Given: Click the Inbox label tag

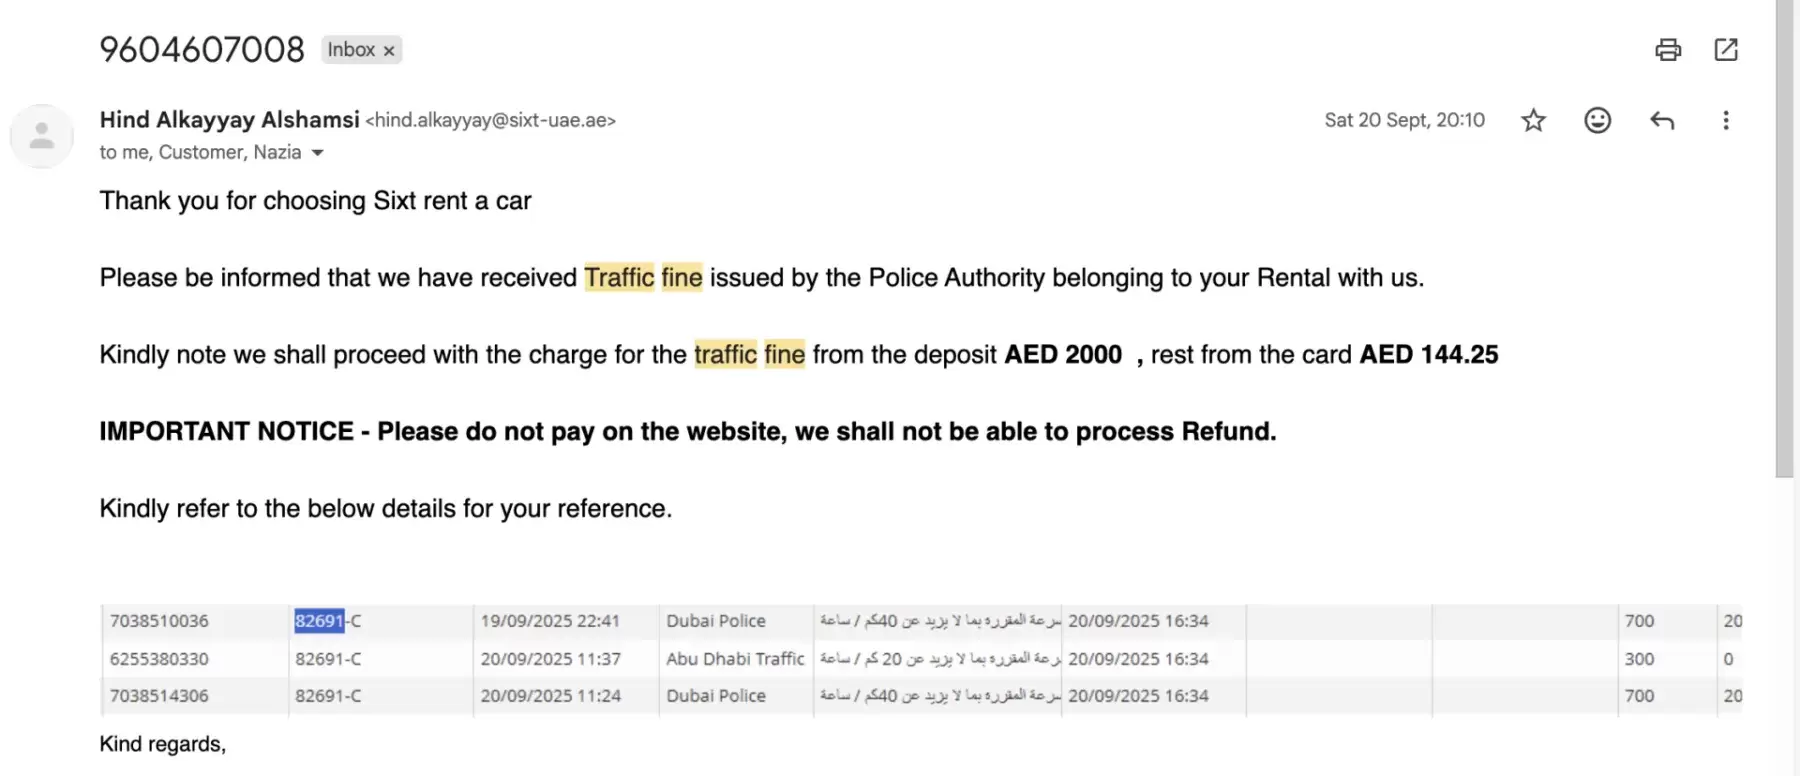Looking at the screenshot, I should pyautogui.click(x=351, y=50).
